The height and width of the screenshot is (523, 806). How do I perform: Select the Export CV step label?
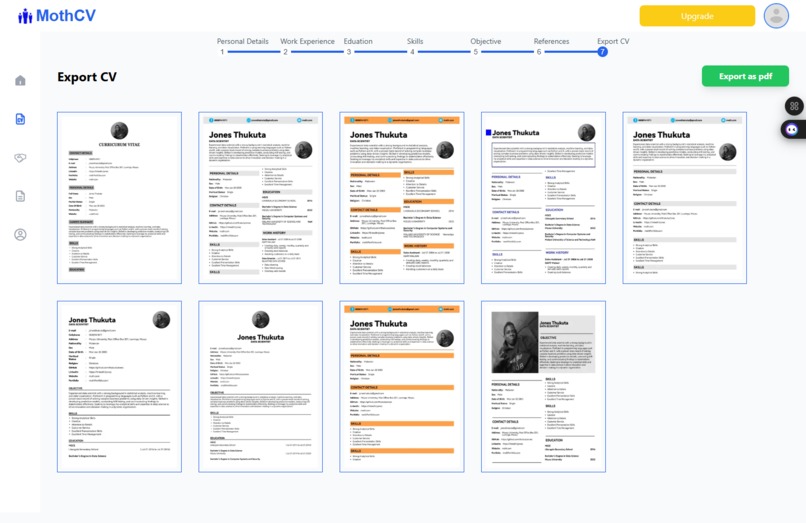(613, 41)
